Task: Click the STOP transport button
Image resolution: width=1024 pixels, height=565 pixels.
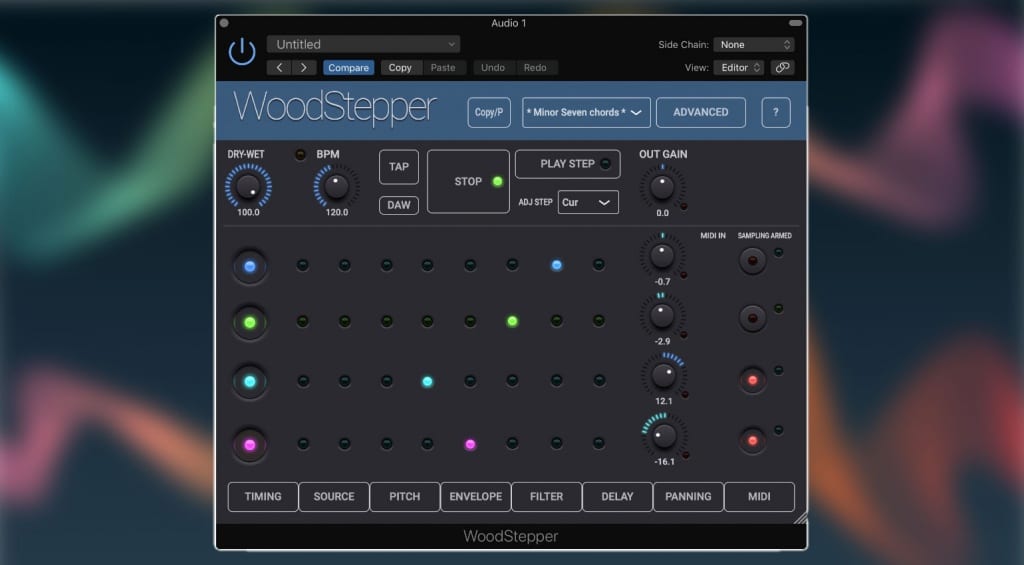Action: pyautogui.click(x=468, y=182)
